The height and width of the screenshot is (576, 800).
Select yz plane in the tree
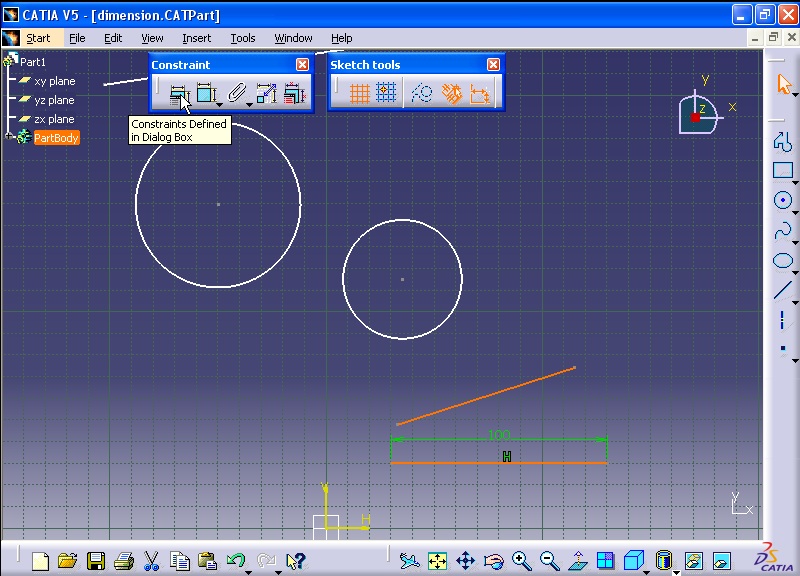click(54, 100)
